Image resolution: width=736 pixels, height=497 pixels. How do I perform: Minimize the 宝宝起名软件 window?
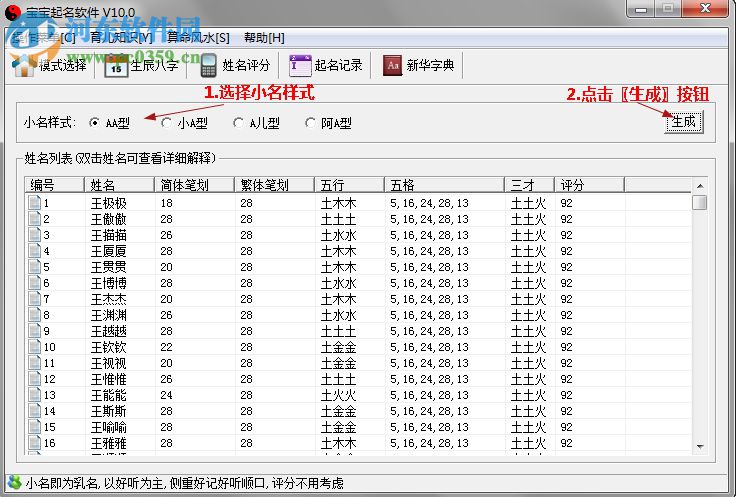641,9
